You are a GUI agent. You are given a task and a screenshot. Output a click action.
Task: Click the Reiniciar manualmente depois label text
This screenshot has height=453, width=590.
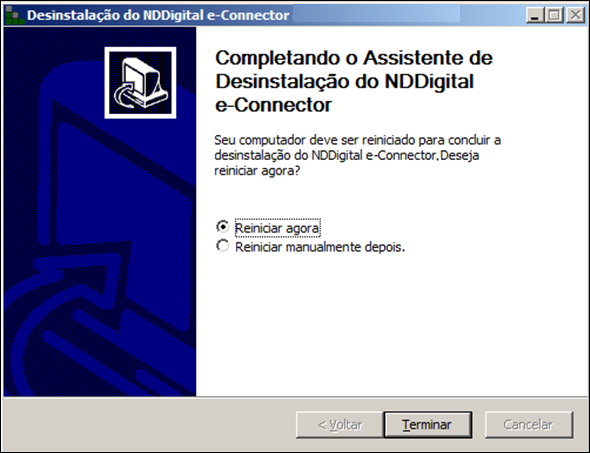point(320,247)
